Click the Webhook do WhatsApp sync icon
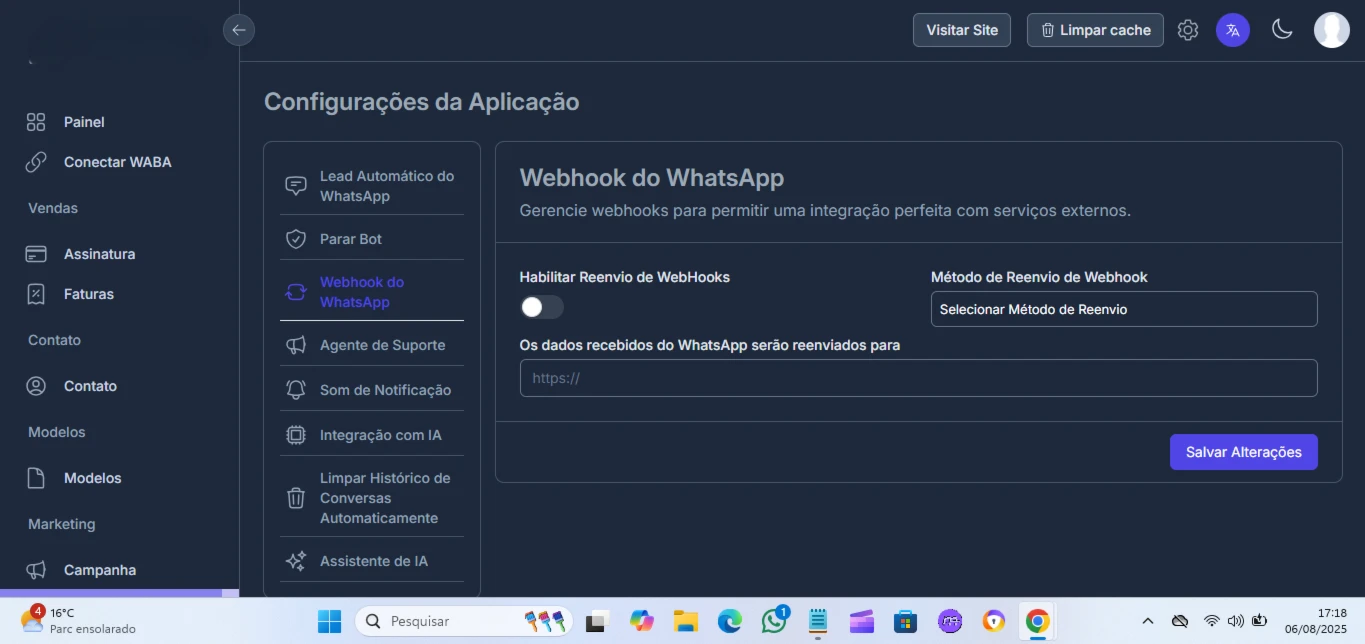The height and width of the screenshot is (644, 1365). (296, 292)
